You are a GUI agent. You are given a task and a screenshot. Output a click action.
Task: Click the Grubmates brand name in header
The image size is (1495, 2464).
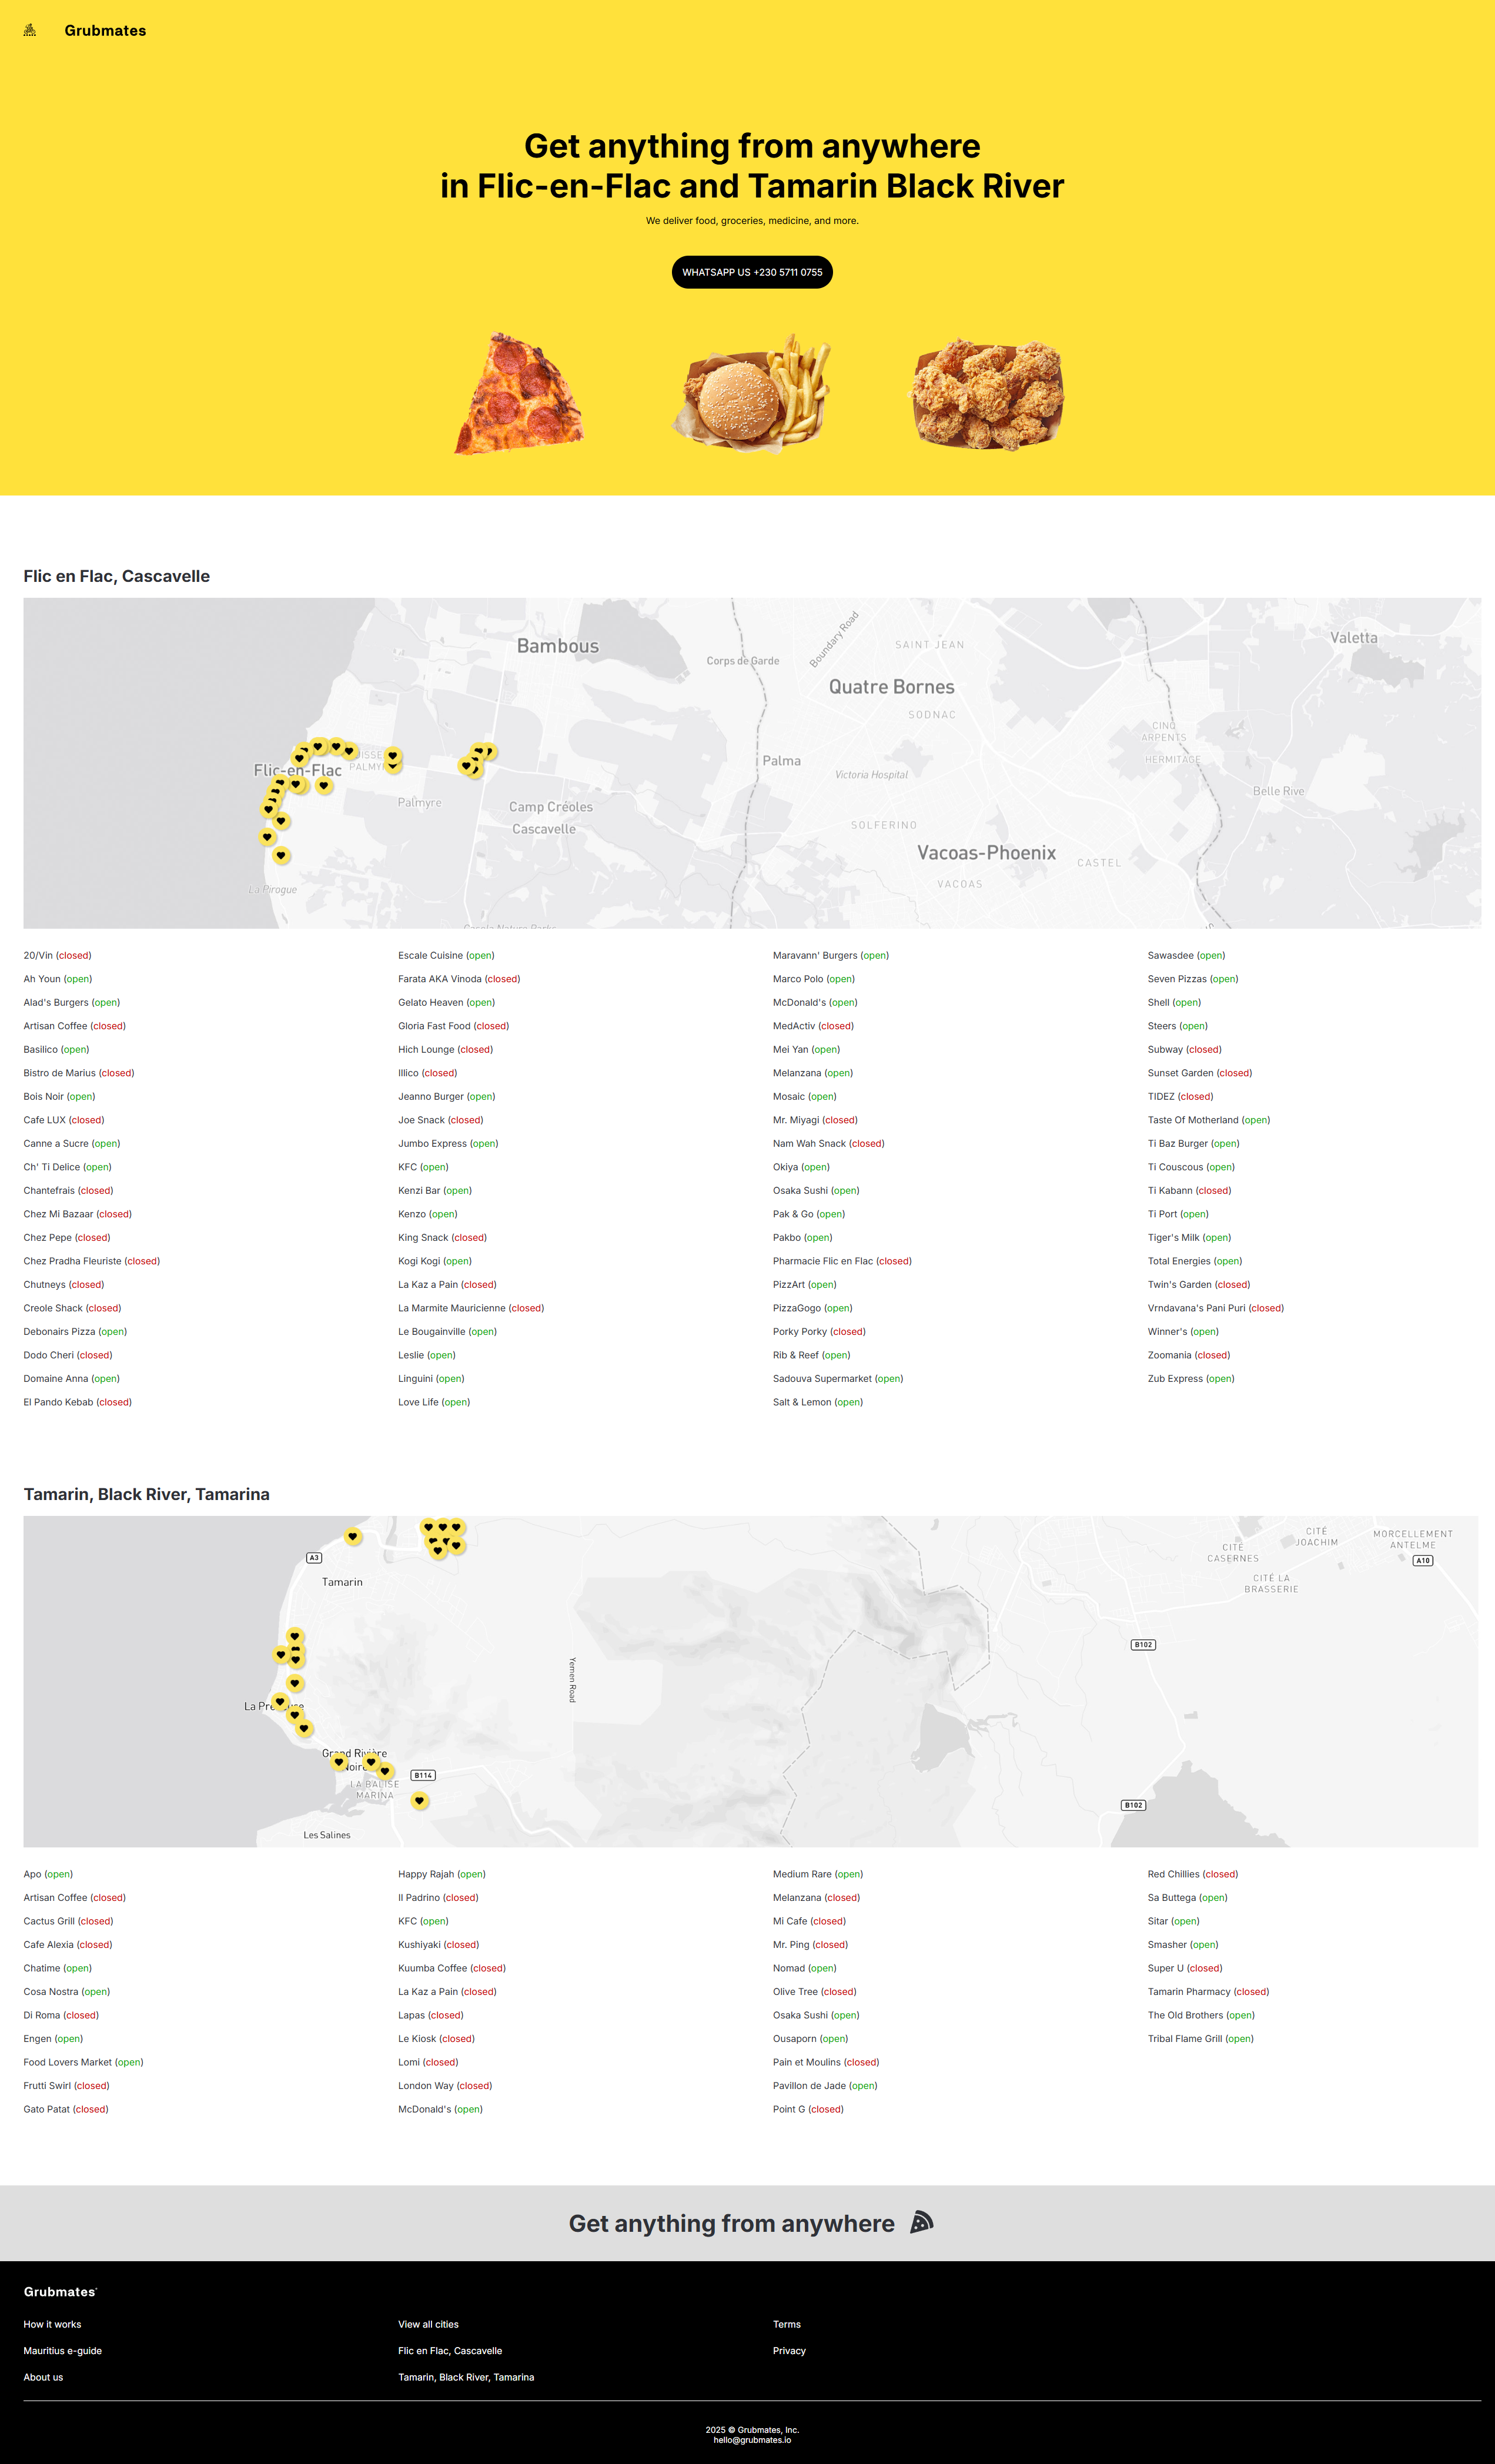(105, 31)
